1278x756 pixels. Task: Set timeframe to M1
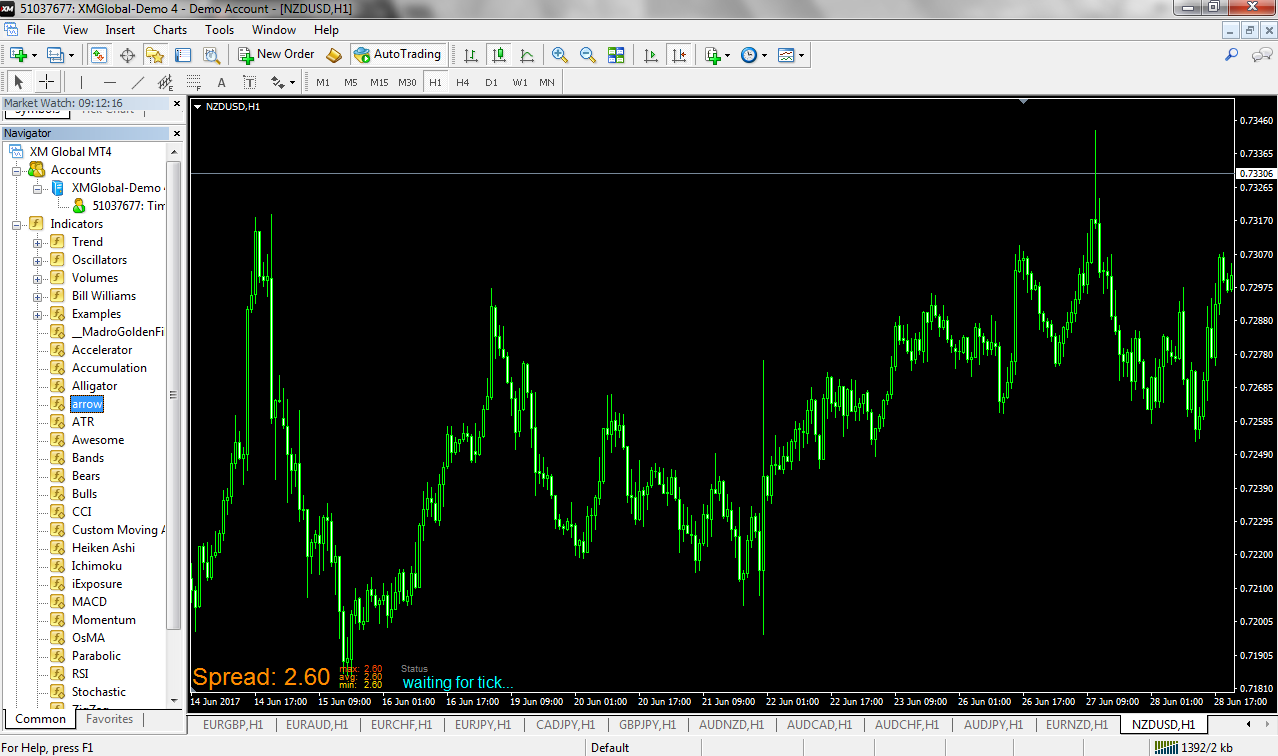[x=323, y=82]
